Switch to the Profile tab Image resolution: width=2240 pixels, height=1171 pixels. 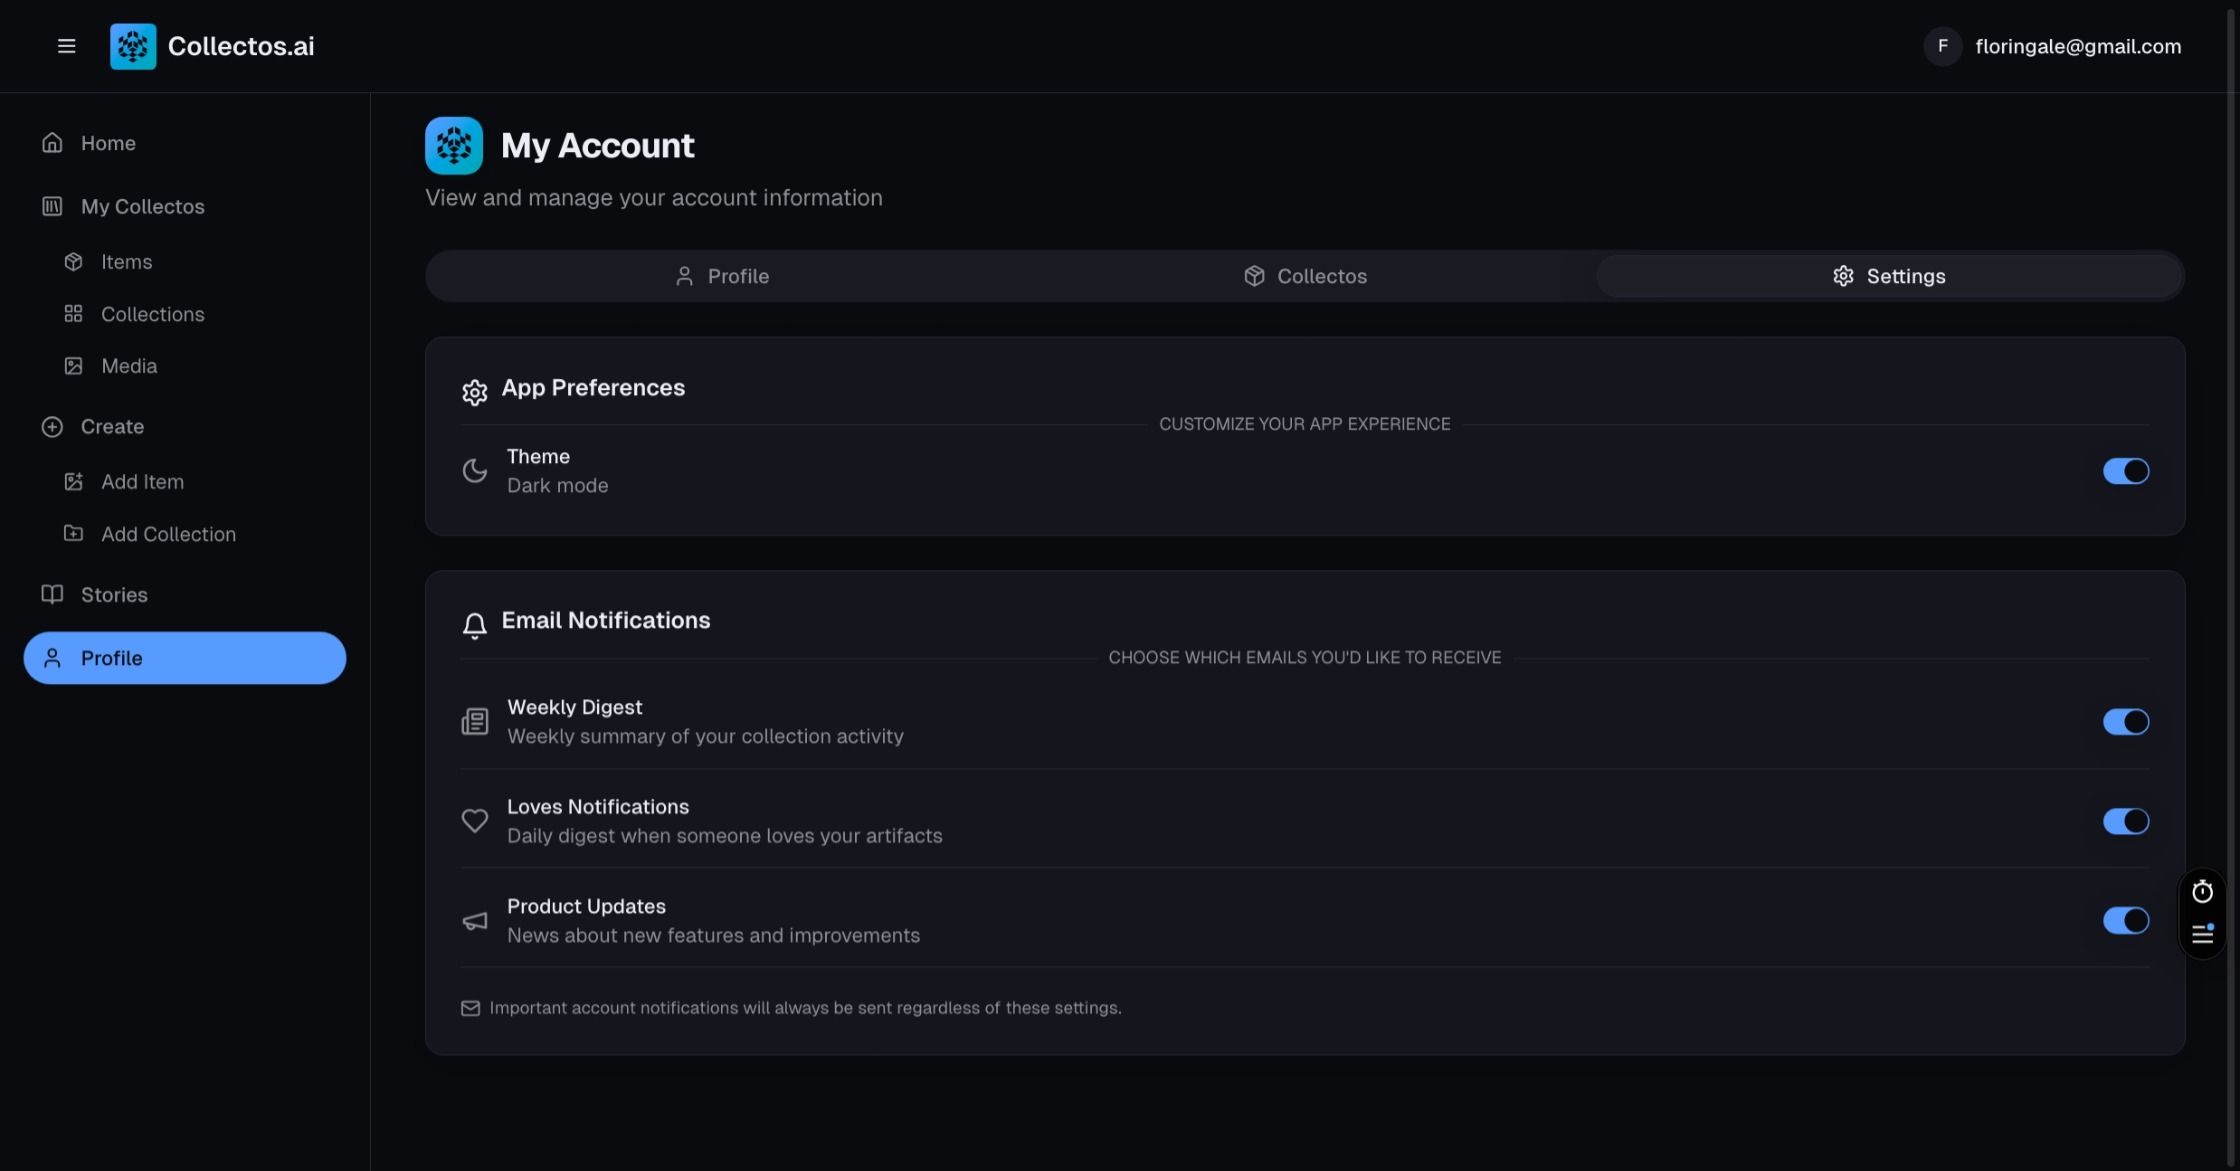click(x=722, y=276)
